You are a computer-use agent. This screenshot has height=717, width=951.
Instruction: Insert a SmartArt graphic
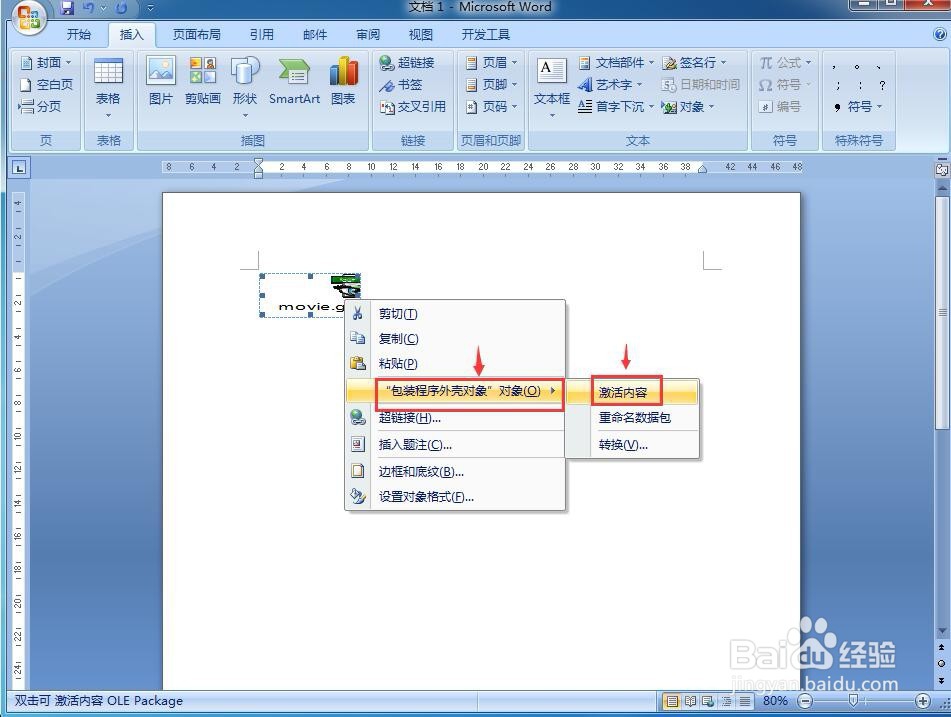[x=294, y=81]
